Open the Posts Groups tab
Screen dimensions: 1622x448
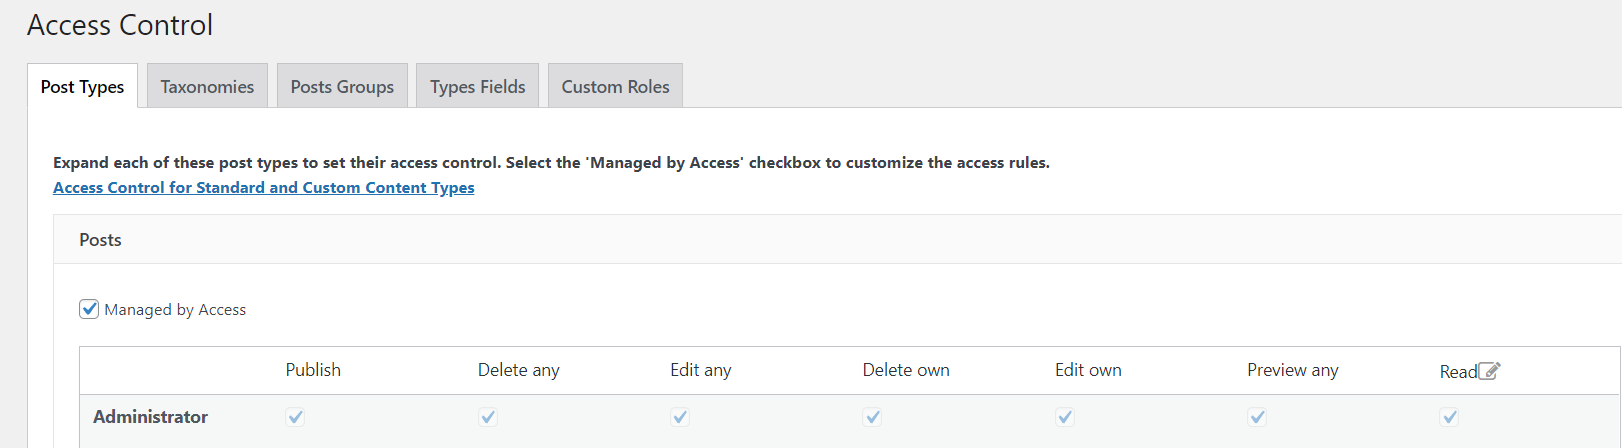[342, 87]
